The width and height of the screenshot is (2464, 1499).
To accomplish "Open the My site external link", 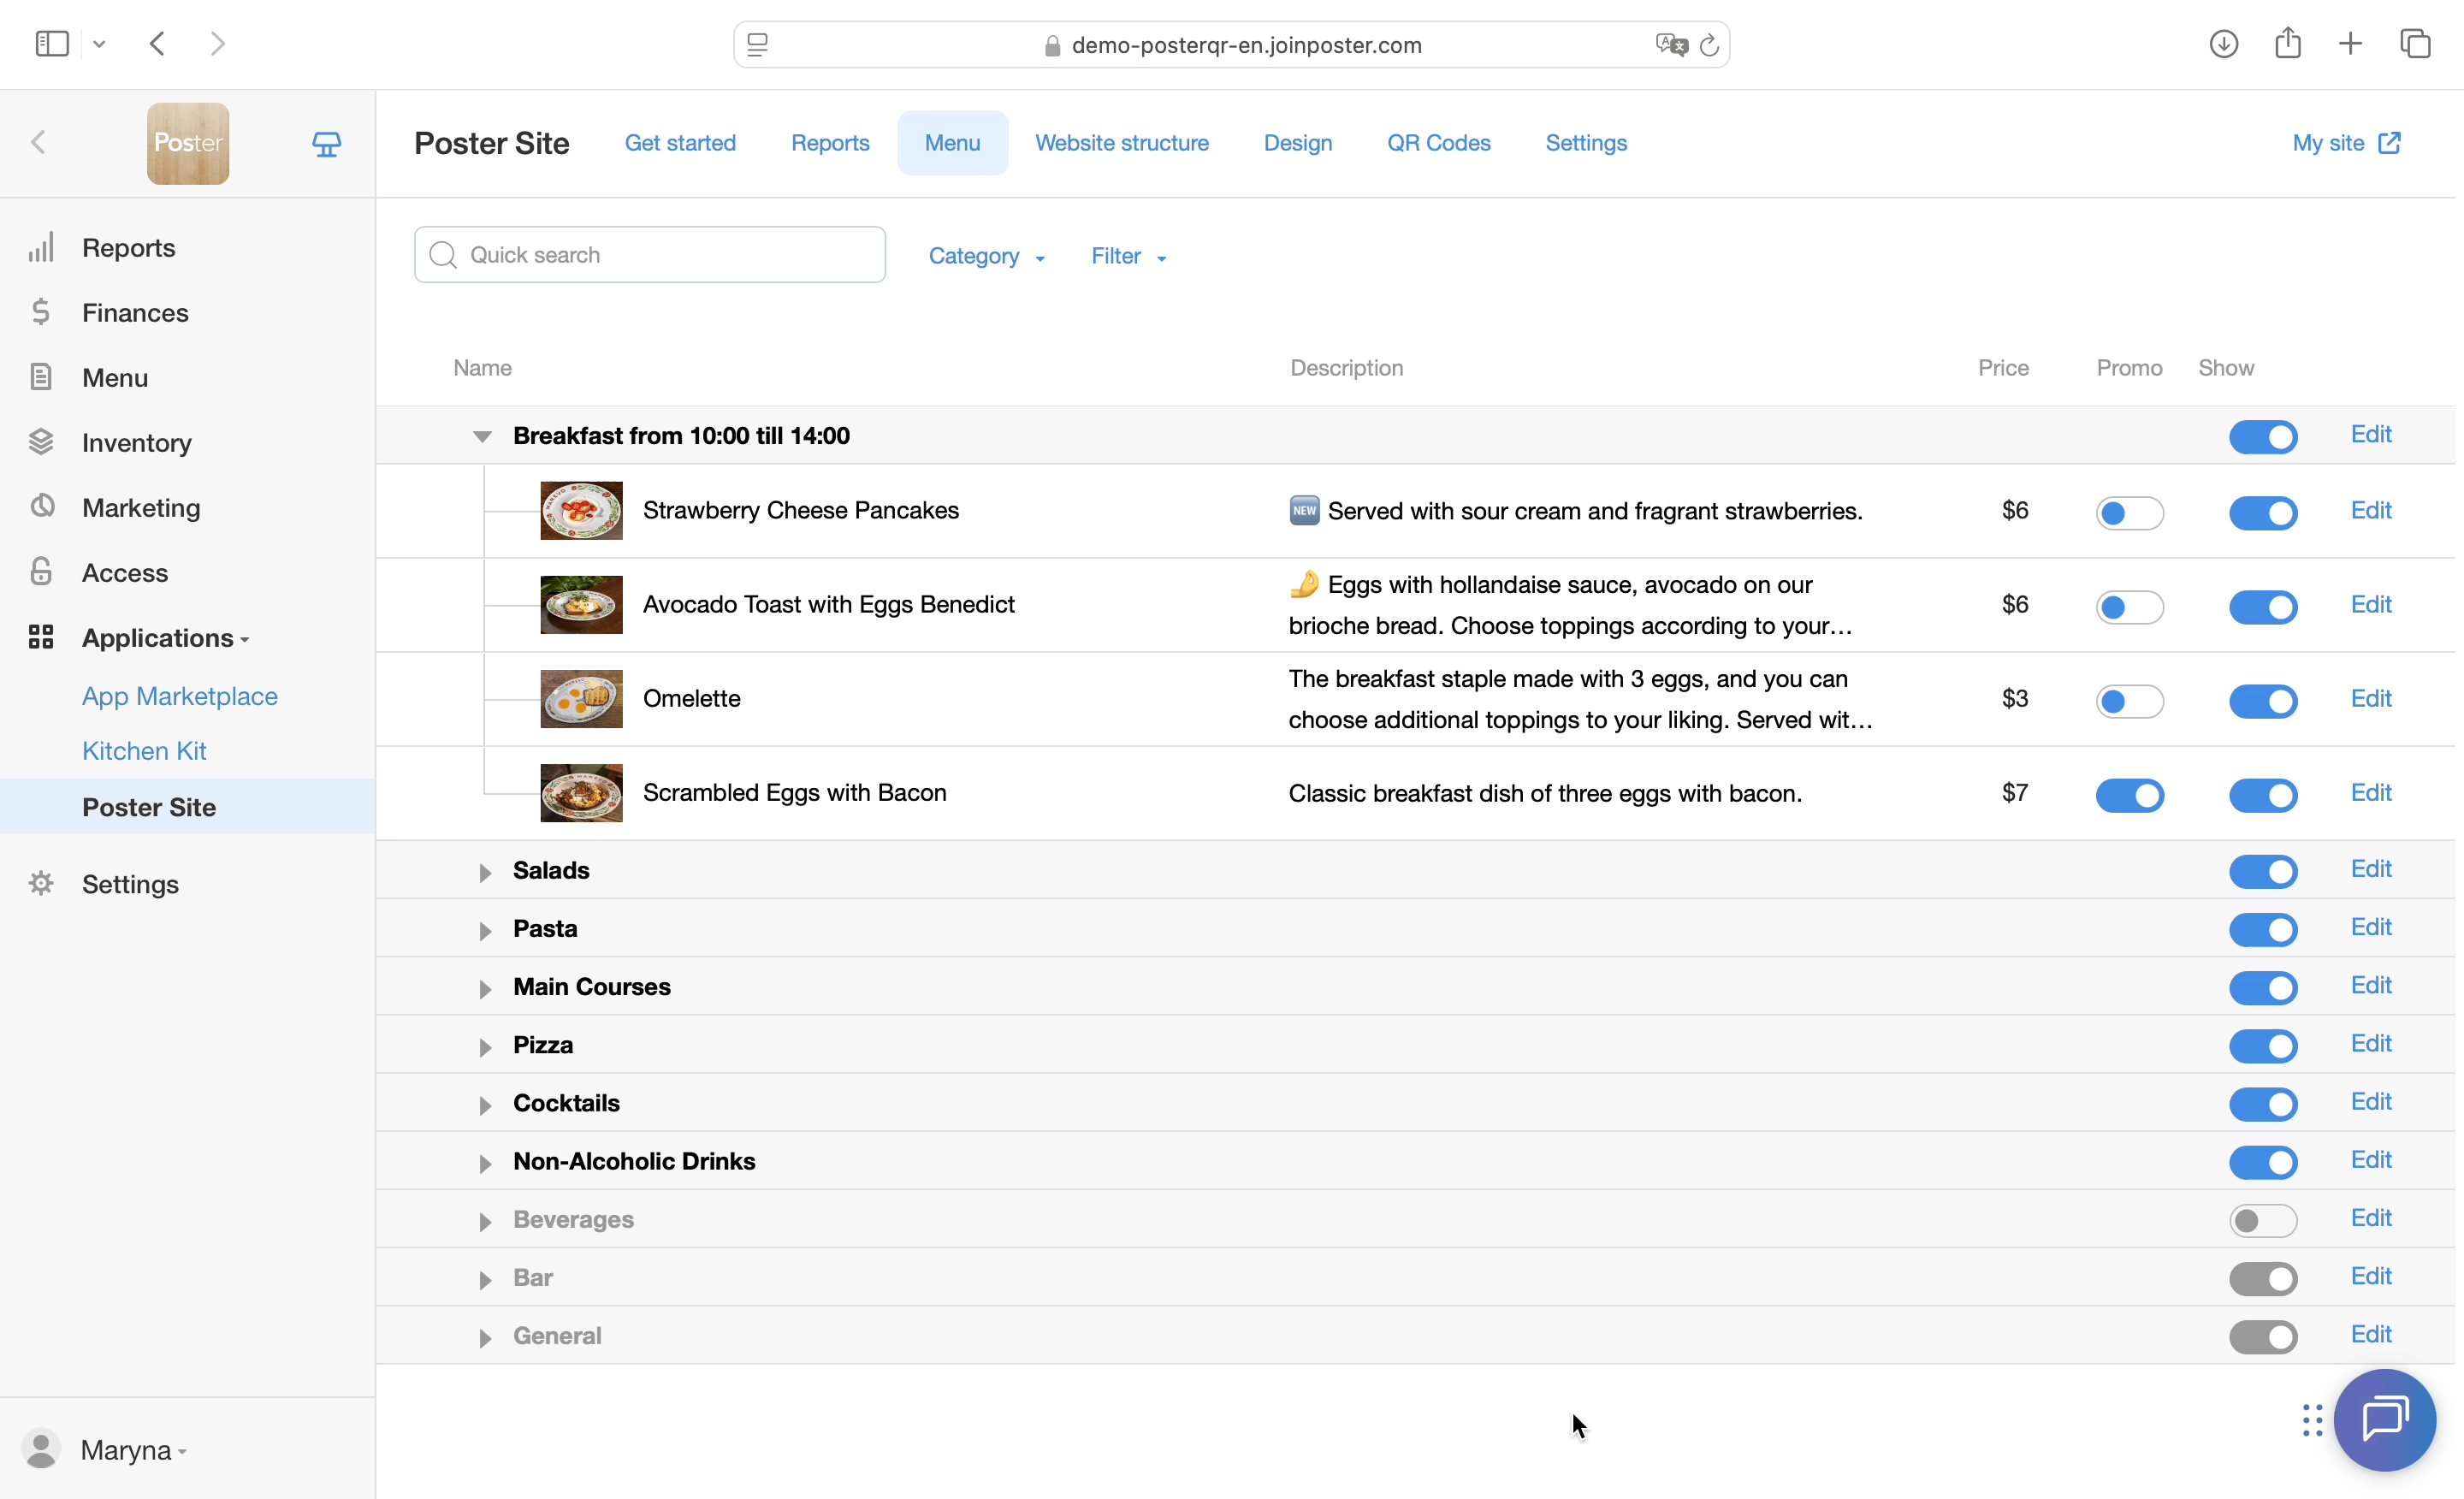I will coord(2345,143).
